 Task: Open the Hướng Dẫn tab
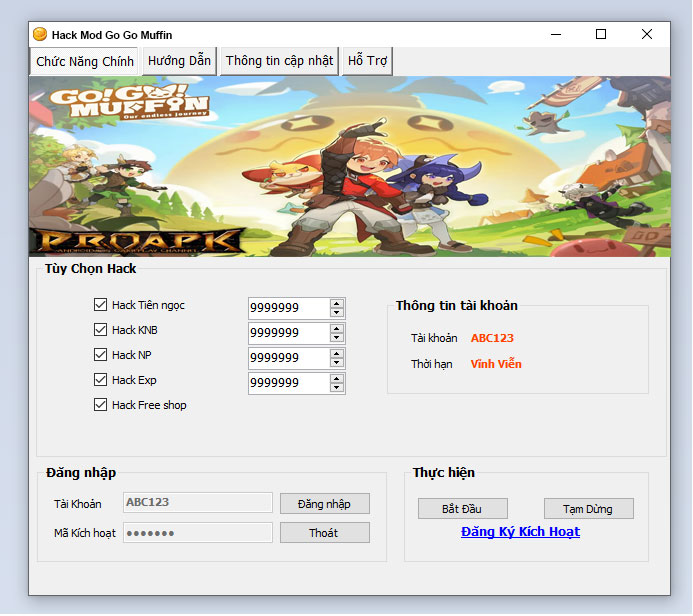pos(179,61)
